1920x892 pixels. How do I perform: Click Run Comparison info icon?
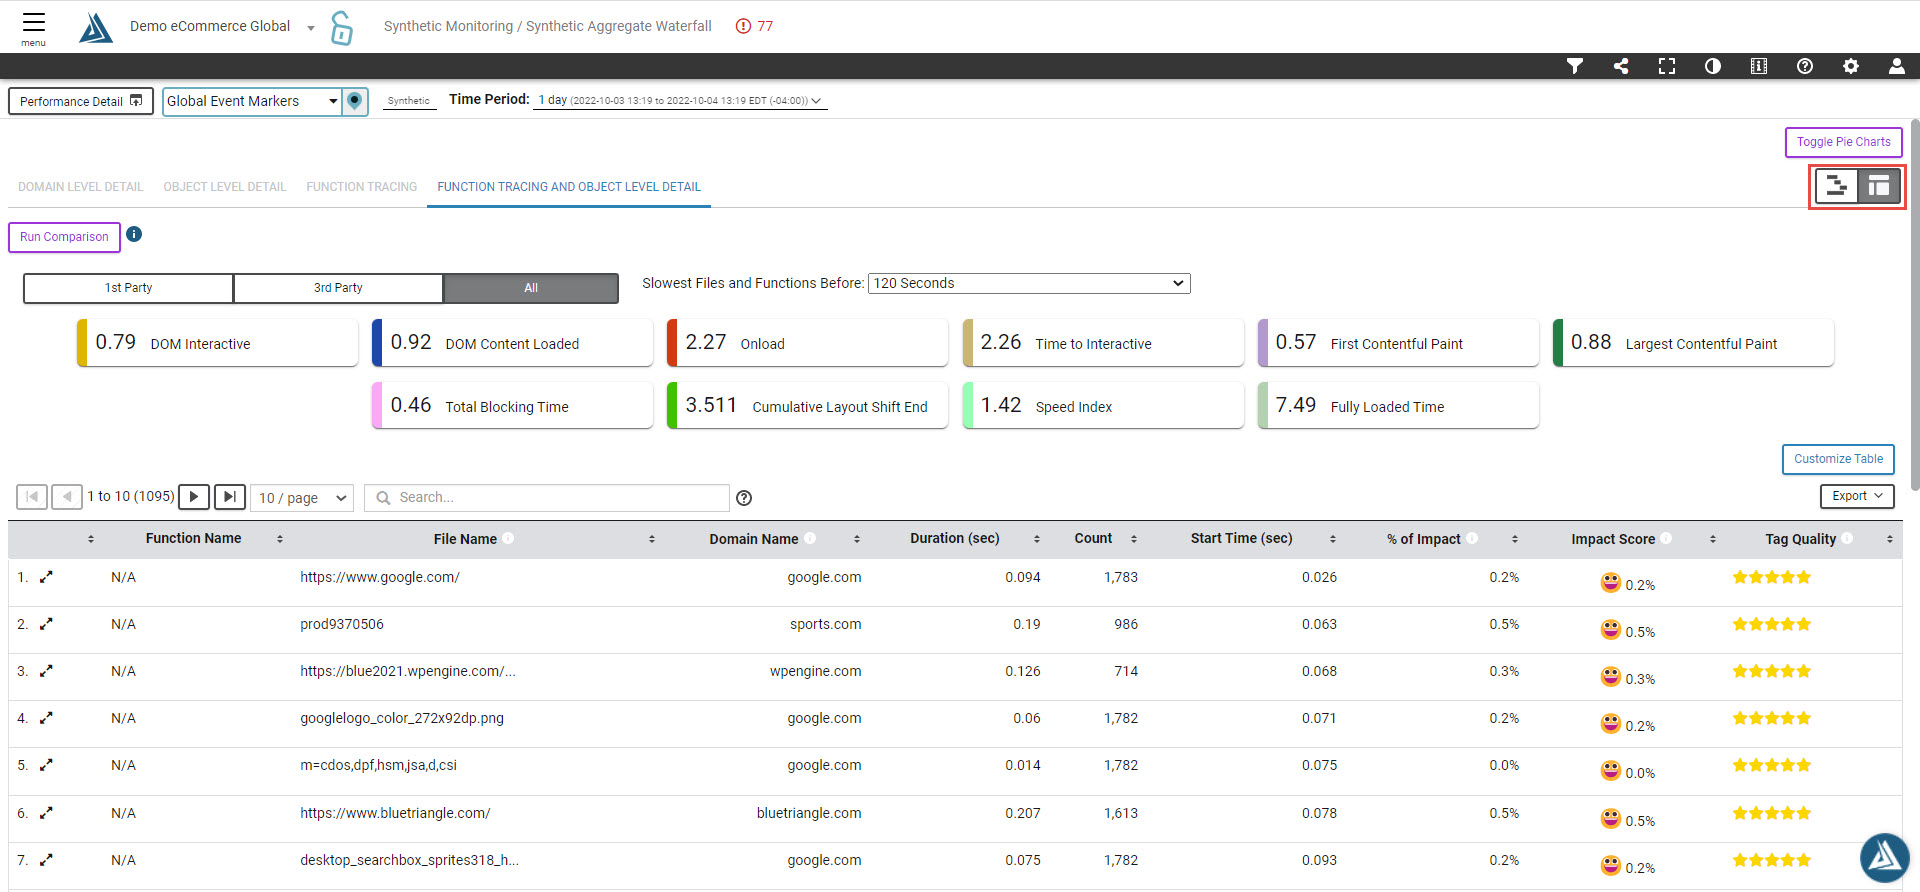134,234
